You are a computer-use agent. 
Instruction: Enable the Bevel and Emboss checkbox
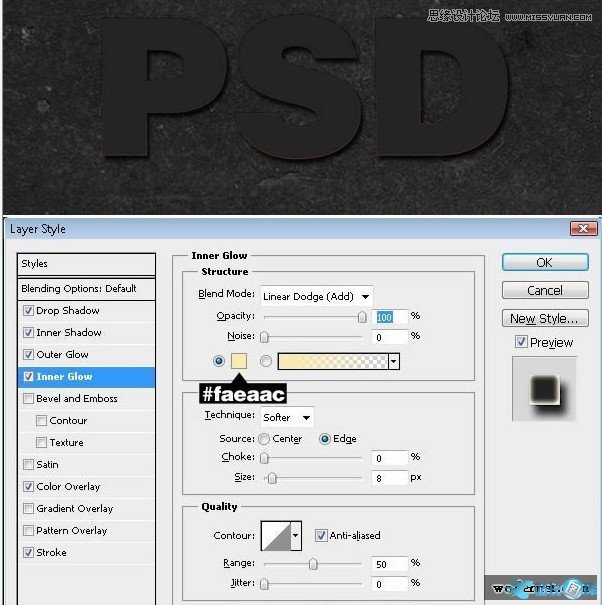click(27, 399)
